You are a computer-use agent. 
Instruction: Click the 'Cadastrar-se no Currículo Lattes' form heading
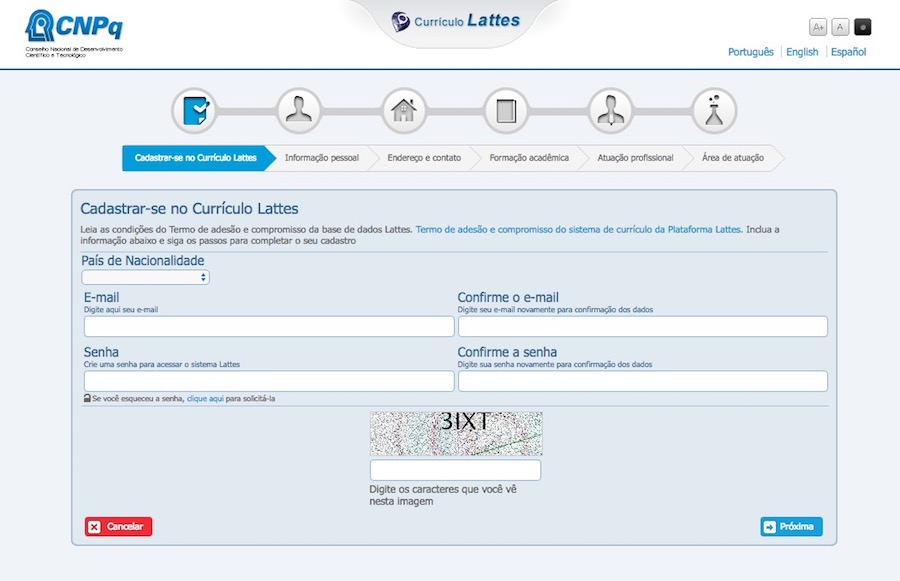point(189,208)
